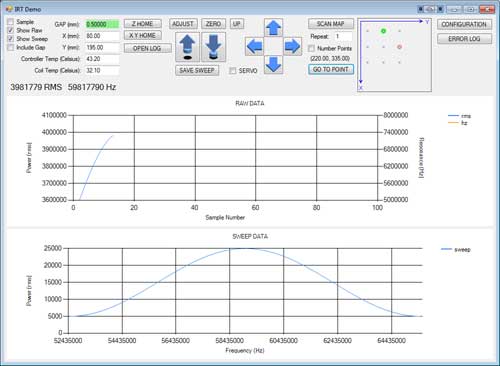Click the ADJUST button
Viewport: 500px width, 366px height.
click(183, 24)
